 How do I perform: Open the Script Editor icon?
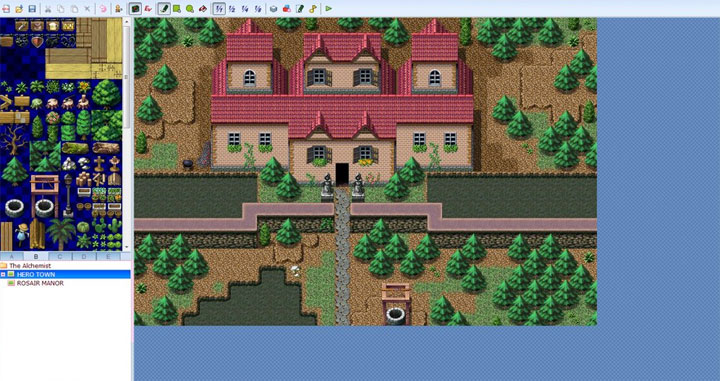pos(299,9)
